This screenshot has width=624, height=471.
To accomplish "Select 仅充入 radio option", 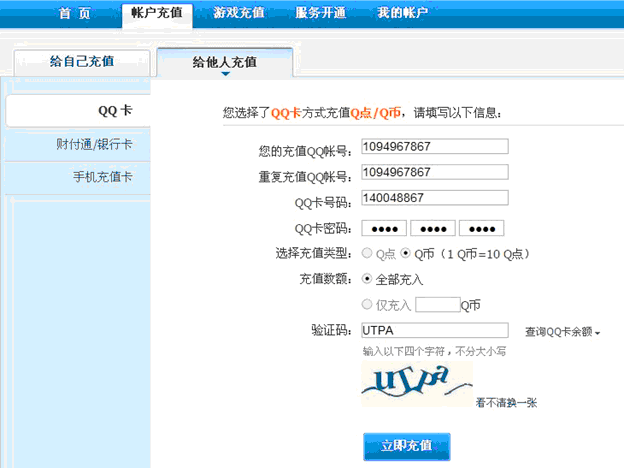I will tap(367, 305).
